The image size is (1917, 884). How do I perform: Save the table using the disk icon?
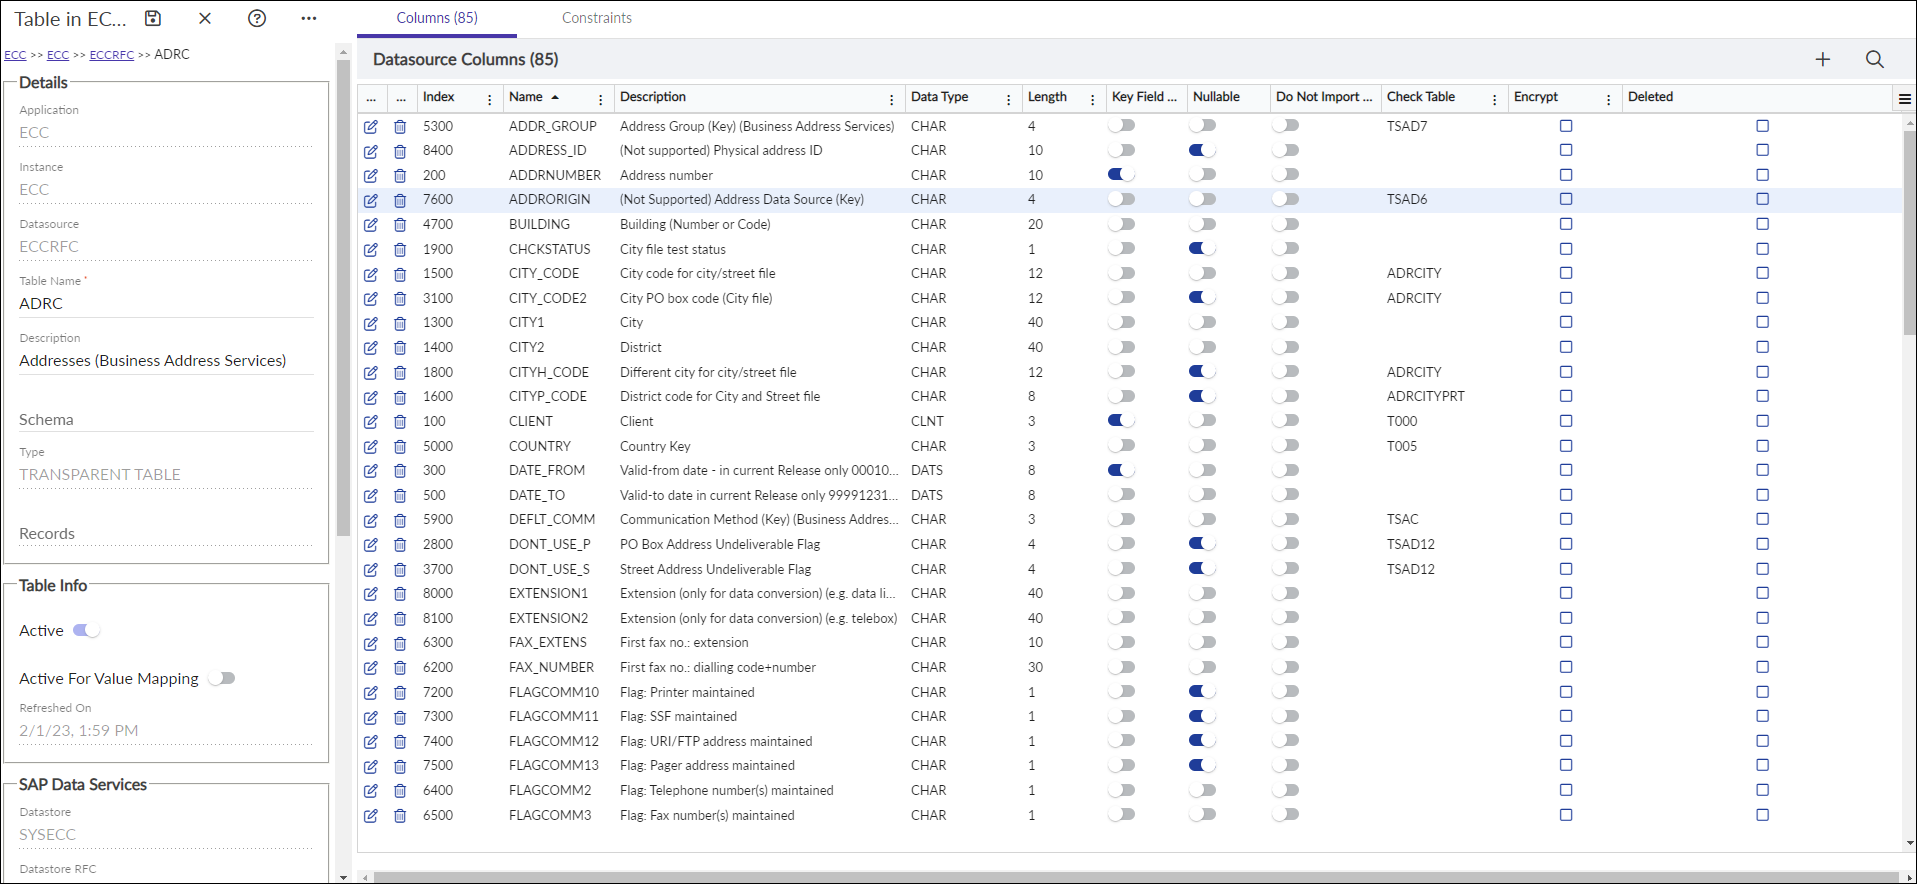click(153, 18)
